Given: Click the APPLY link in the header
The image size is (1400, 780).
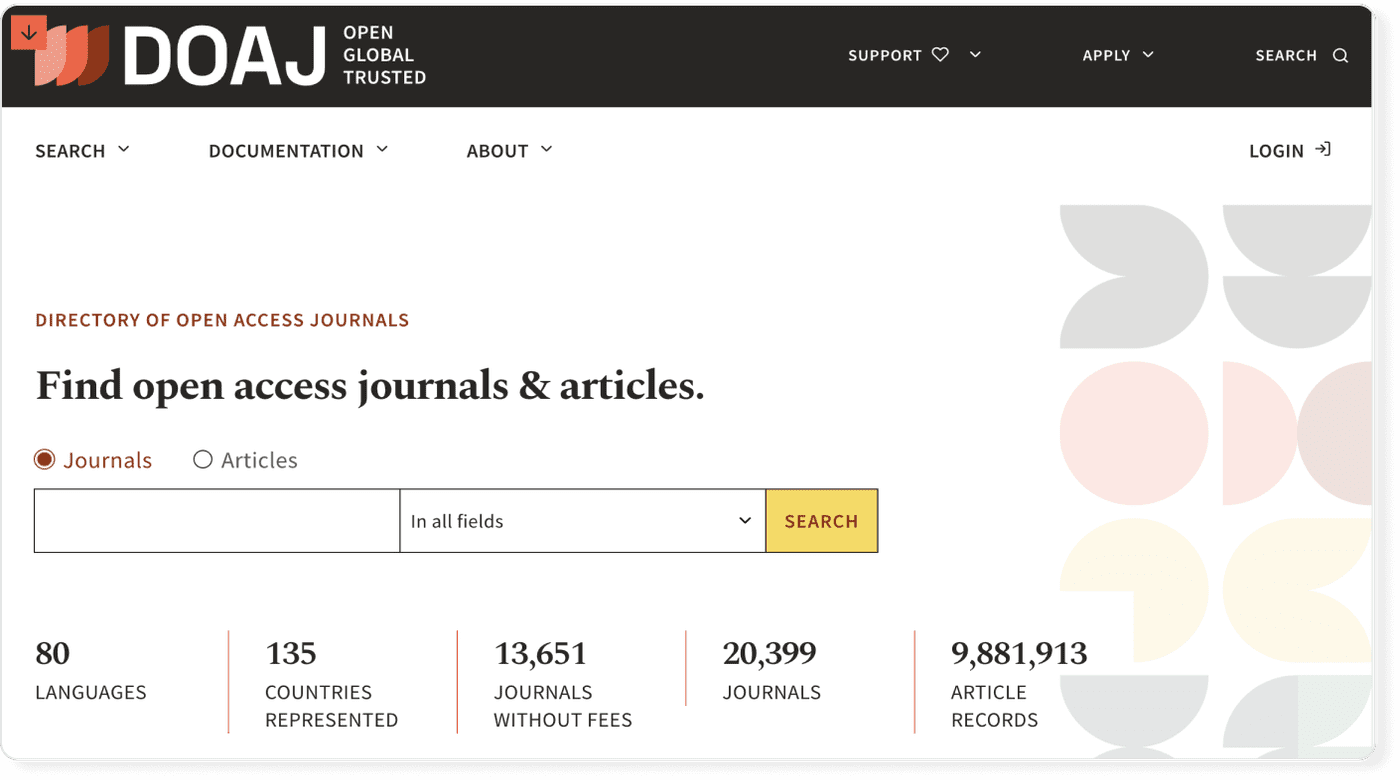Looking at the screenshot, I should pos(1106,55).
